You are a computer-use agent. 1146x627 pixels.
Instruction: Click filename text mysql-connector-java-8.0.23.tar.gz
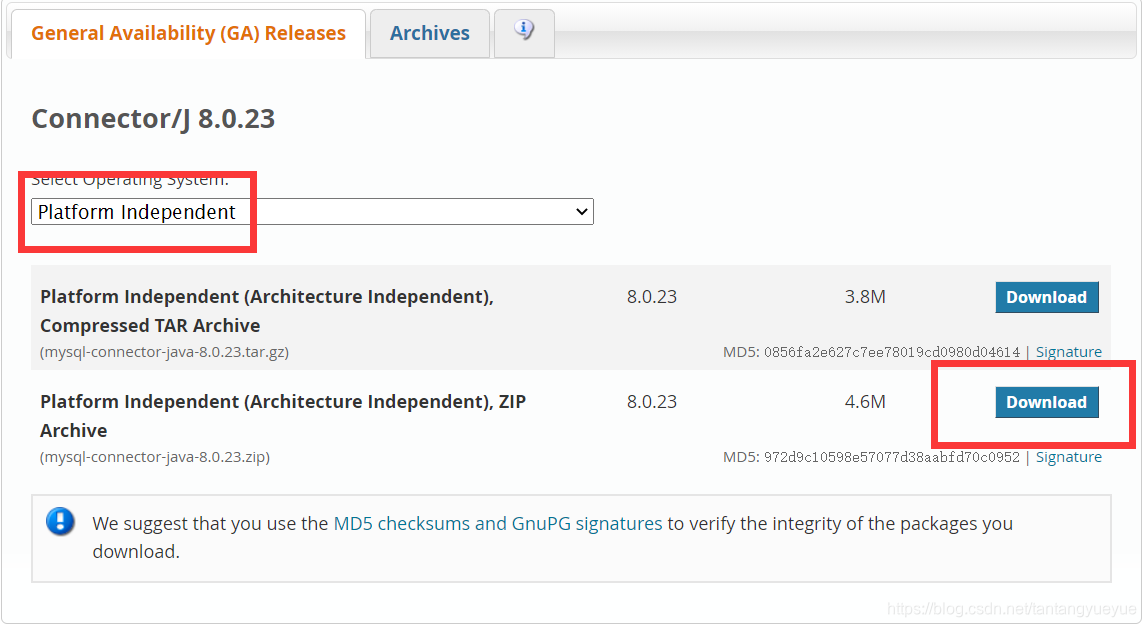(x=164, y=352)
